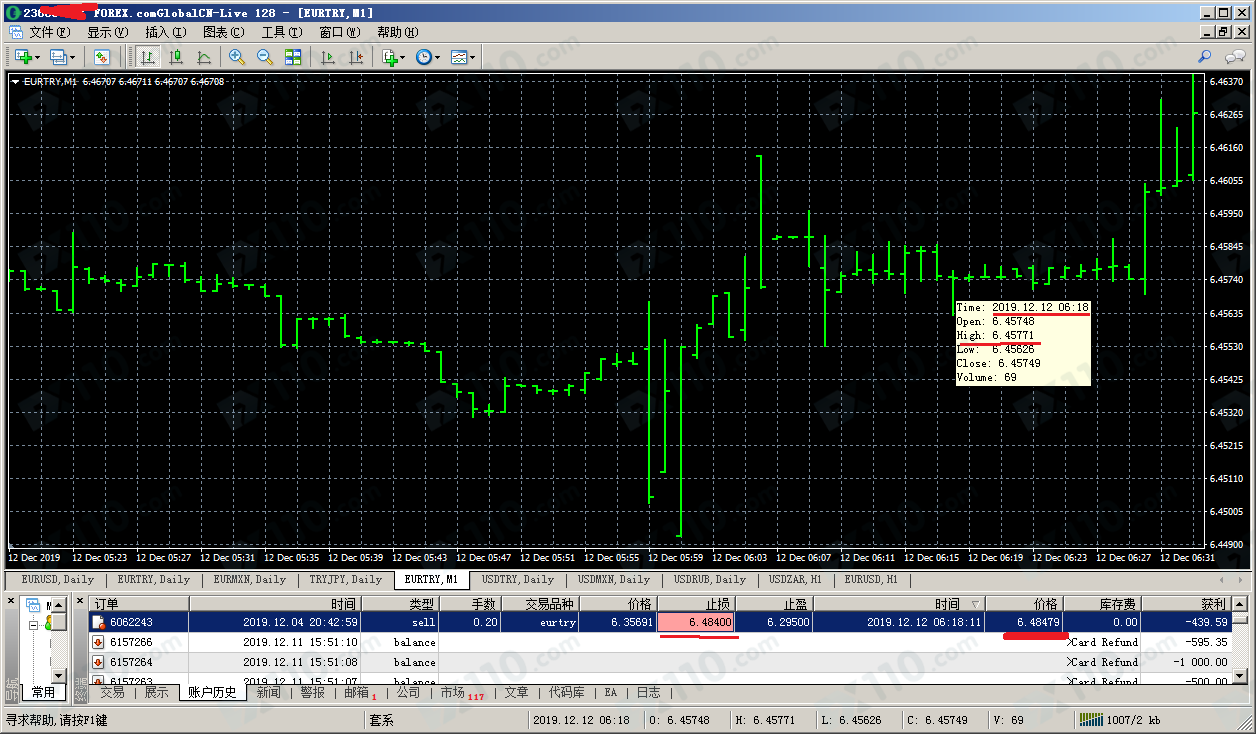The height and width of the screenshot is (734, 1256).
Task: Open the 代码库 terminal tab
Action: [566, 692]
